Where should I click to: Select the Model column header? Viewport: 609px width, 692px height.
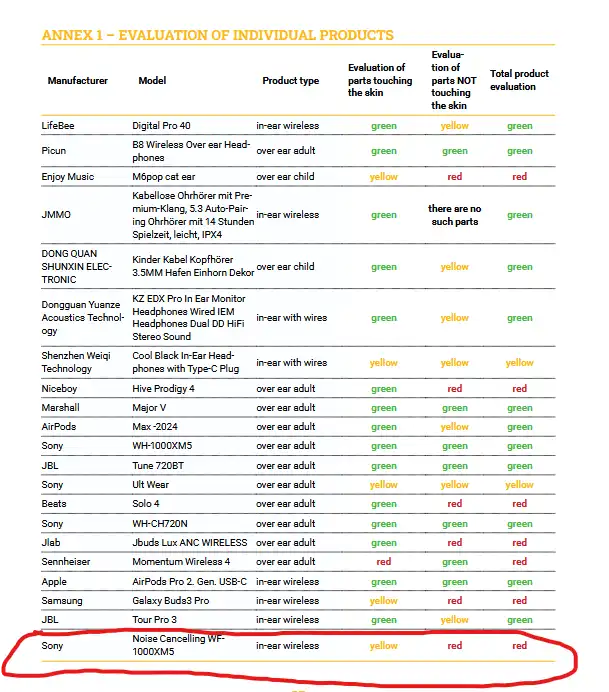(x=152, y=80)
